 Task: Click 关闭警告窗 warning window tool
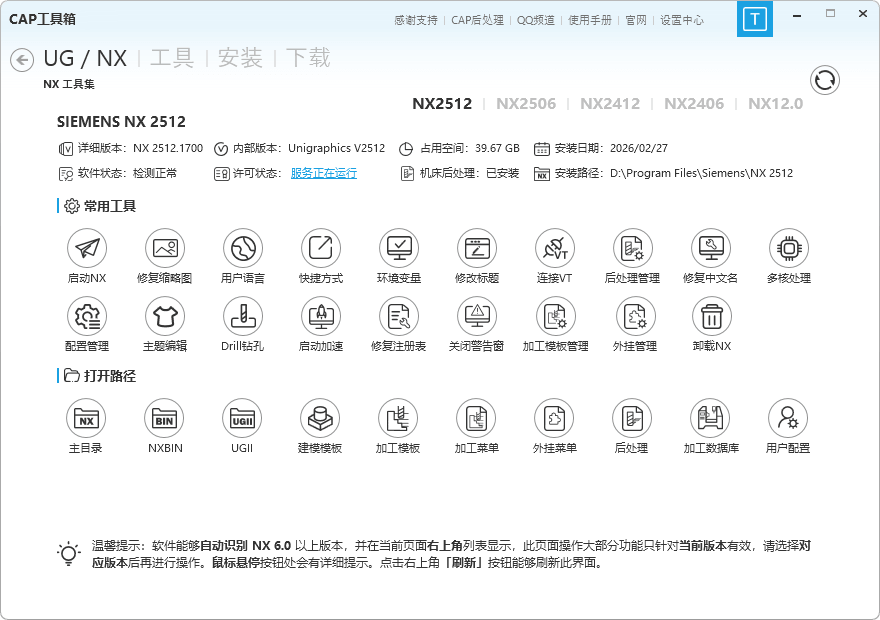(477, 316)
